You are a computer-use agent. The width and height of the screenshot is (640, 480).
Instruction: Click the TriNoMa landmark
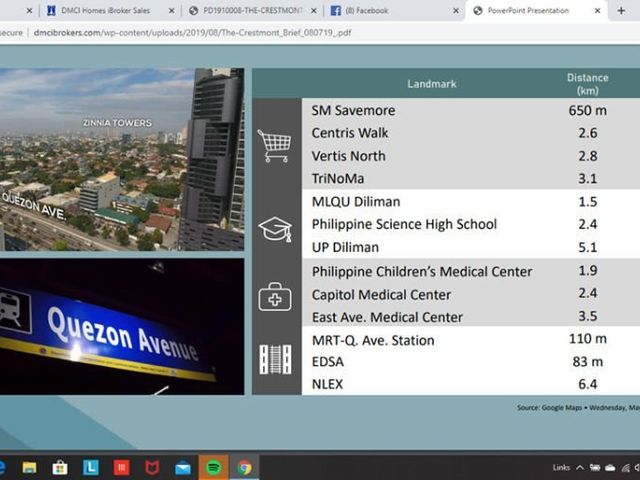[338, 179]
